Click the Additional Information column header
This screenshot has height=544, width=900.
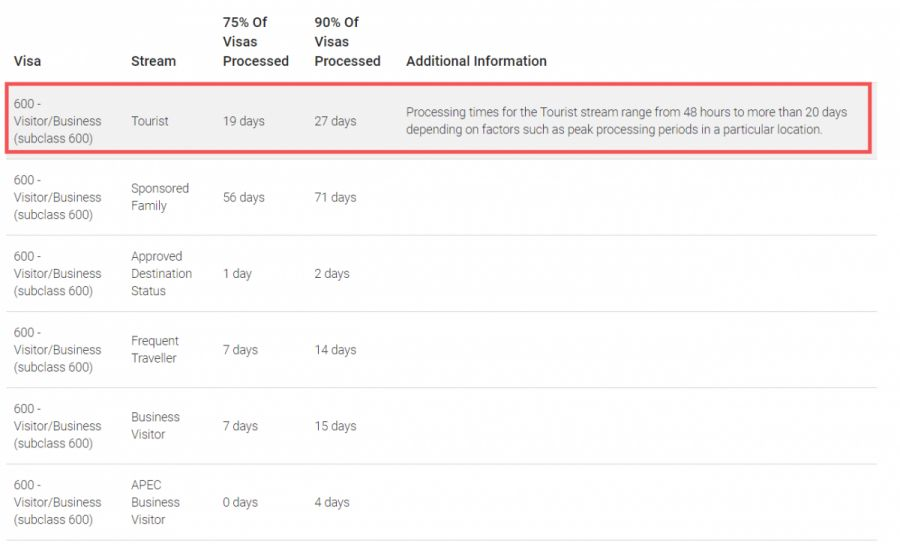[476, 61]
